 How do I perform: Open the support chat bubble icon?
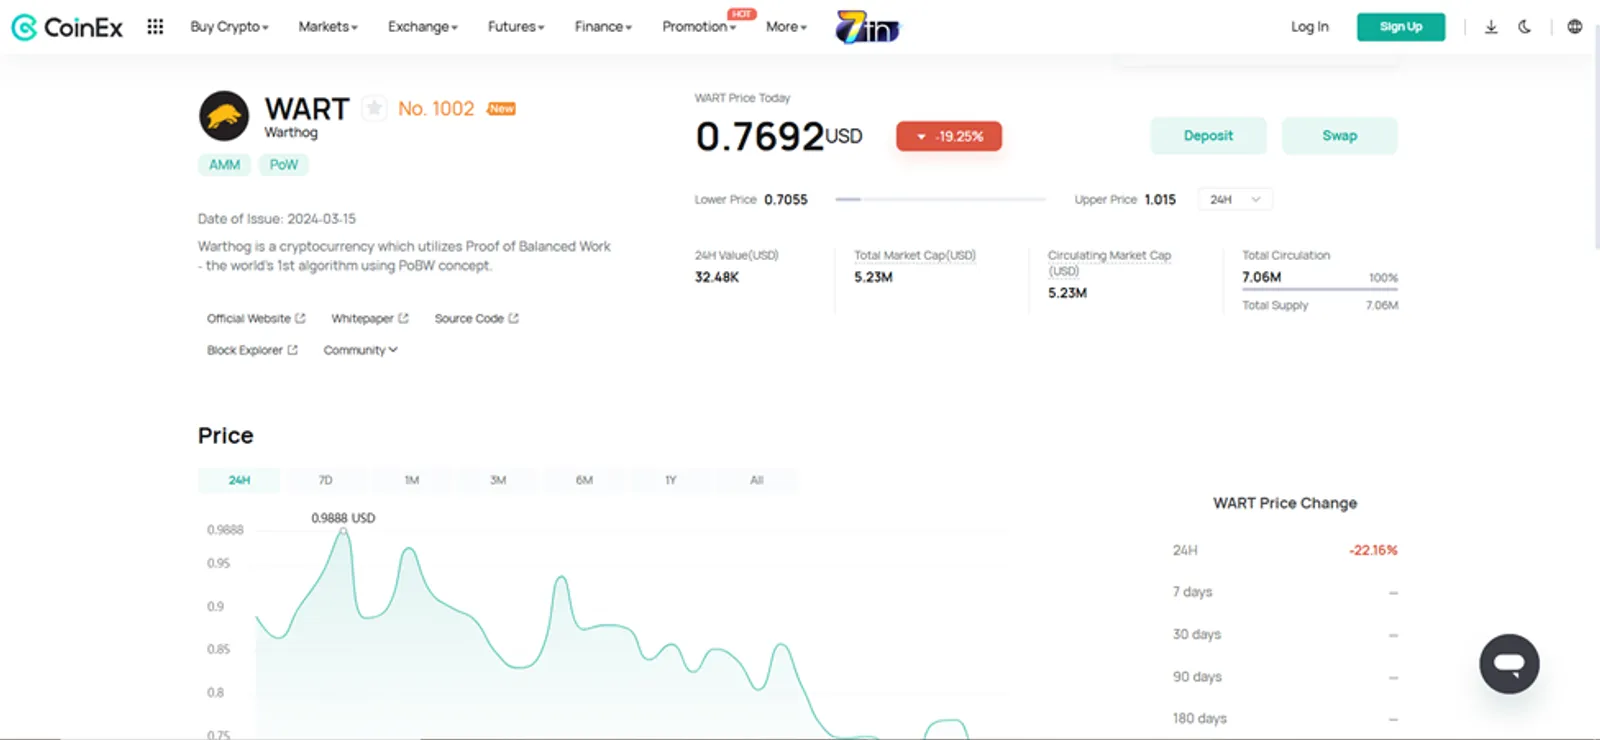click(x=1509, y=664)
